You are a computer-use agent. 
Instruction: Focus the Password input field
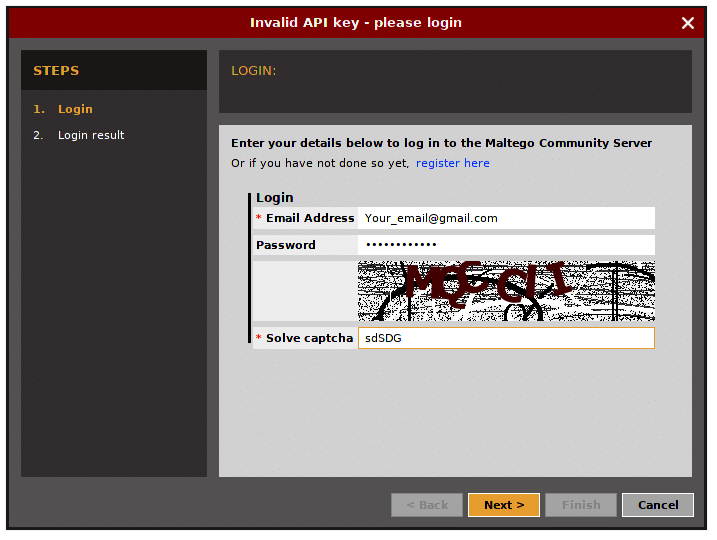point(506,245)
